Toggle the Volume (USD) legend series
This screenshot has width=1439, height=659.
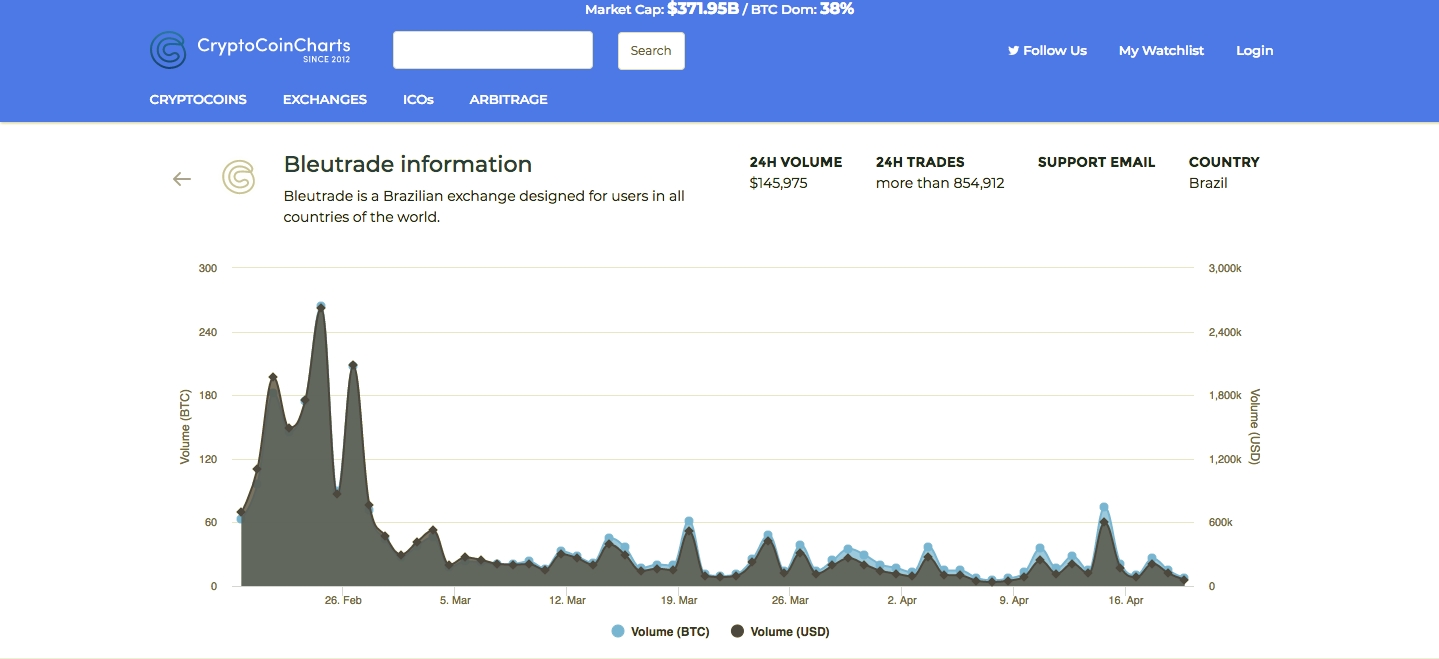tap(780, 631)
